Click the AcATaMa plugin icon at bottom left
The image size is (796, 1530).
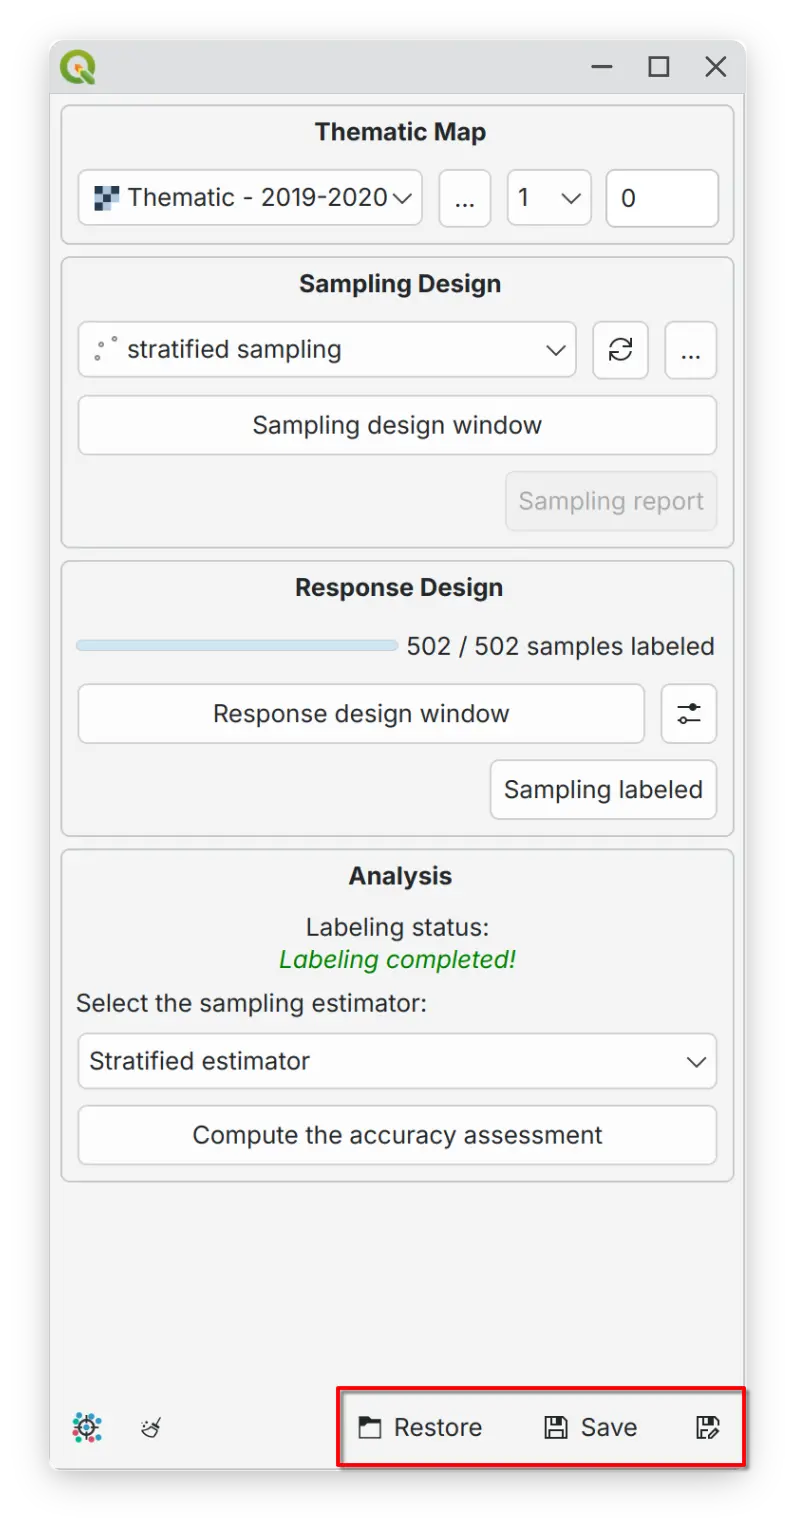[x=87, y=1427]
